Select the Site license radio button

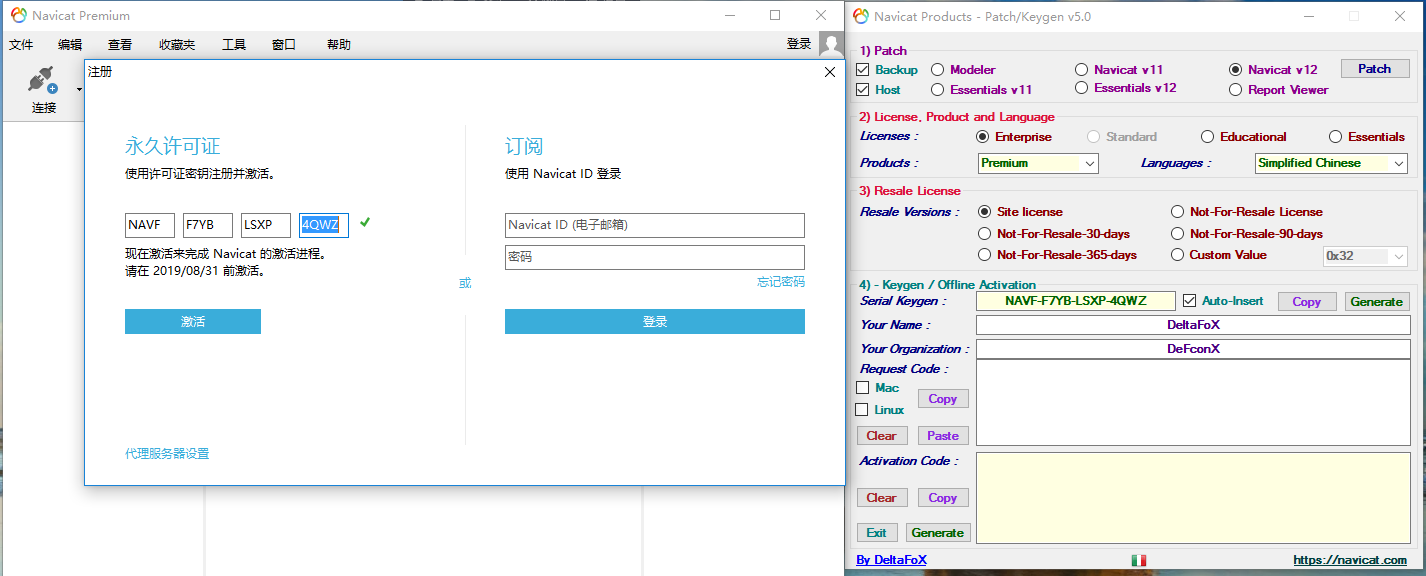click(x=984, y=212)
